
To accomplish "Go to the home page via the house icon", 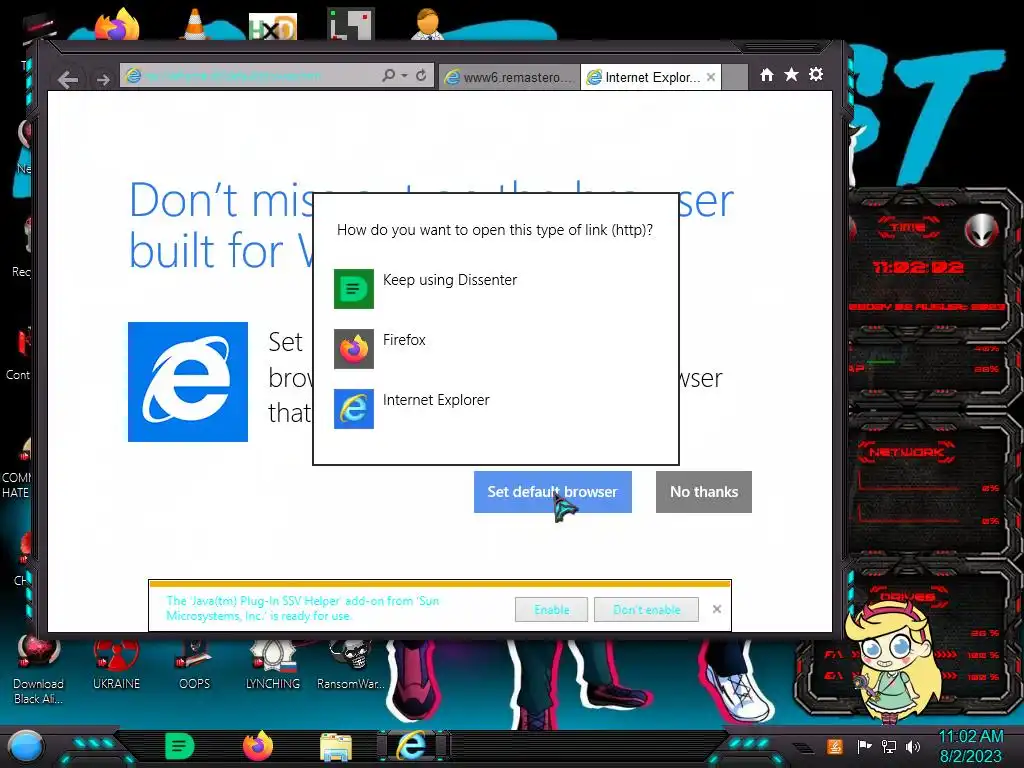I will click(767, 75).
